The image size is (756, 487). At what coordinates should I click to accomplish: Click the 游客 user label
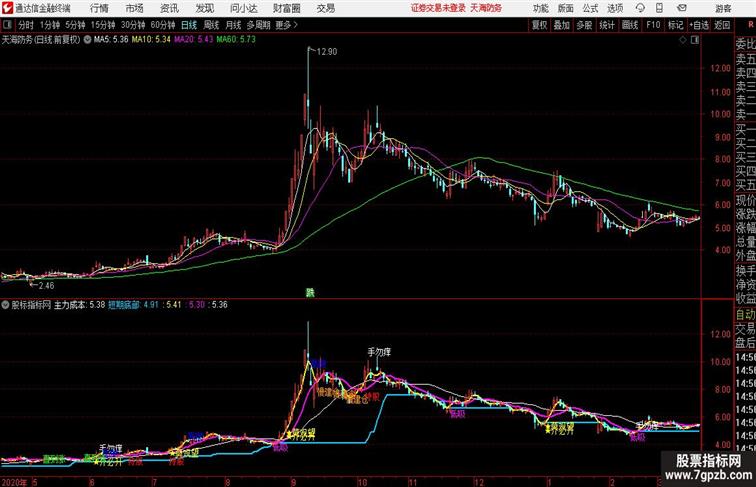(x=723, y=8)
